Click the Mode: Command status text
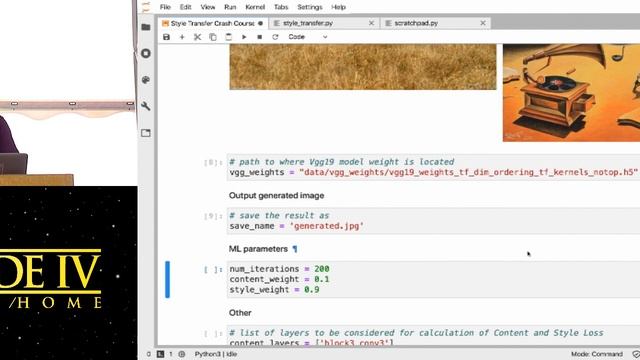Viewport: 640px width, 360px height. 597,354
